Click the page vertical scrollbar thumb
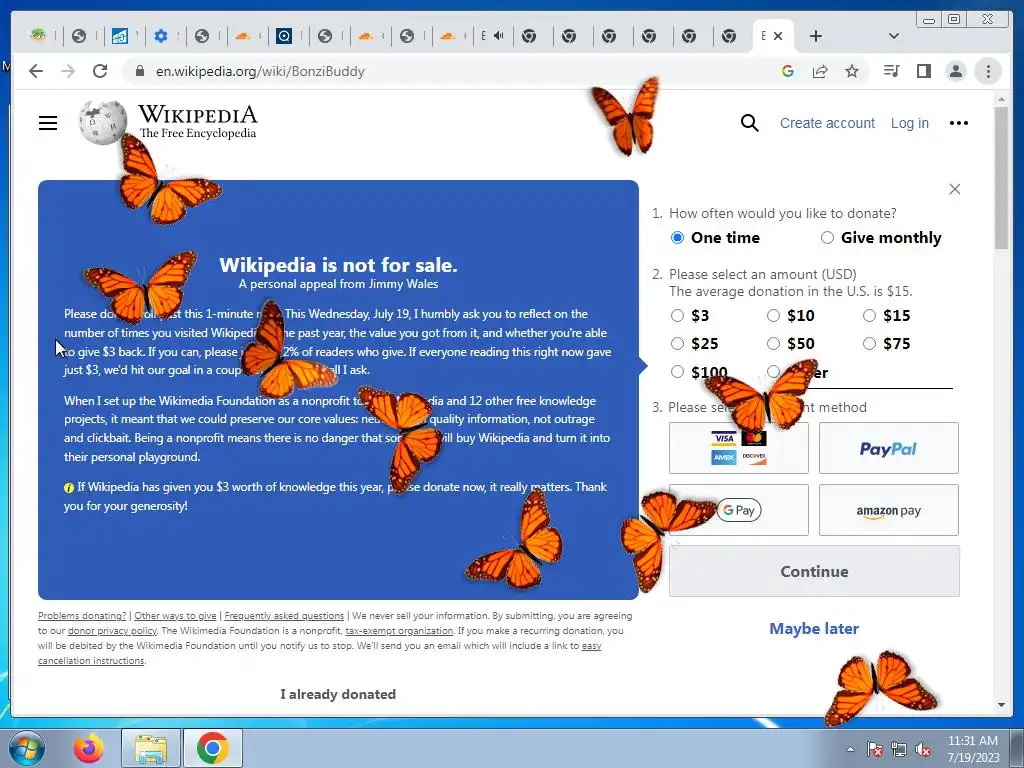 [1002, 178]
